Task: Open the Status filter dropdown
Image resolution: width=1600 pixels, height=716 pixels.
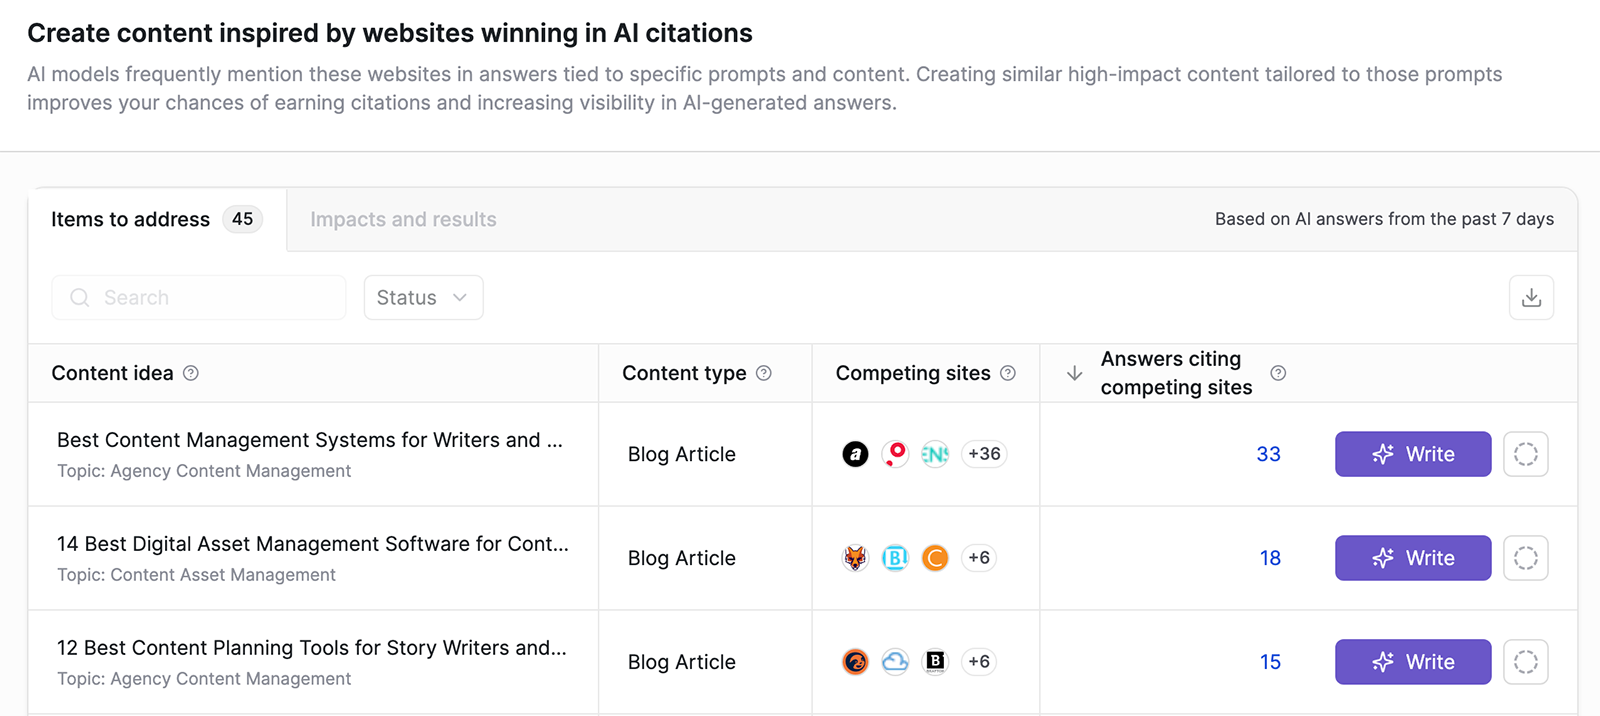Action: tap(422, 297)
